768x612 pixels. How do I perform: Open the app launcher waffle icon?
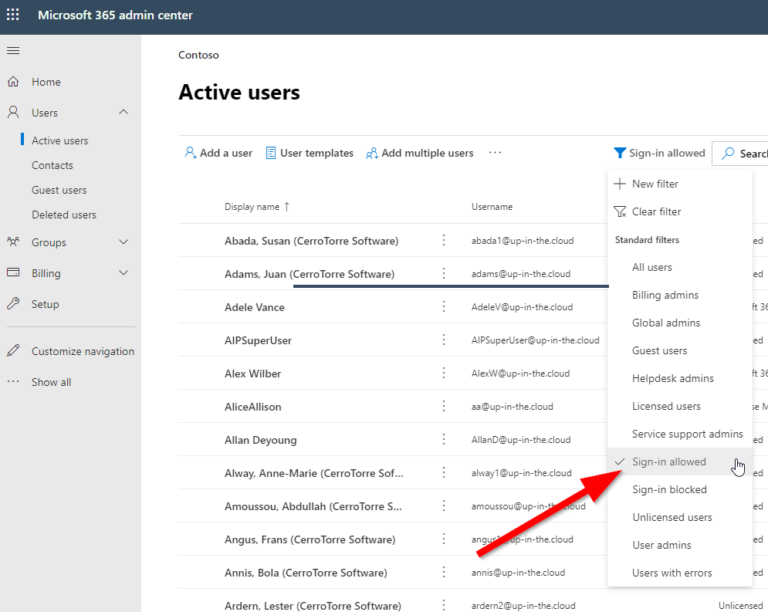coord(13,16)
